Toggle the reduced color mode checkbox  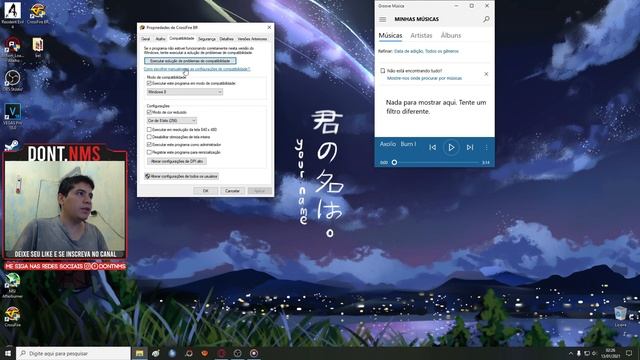149,112
